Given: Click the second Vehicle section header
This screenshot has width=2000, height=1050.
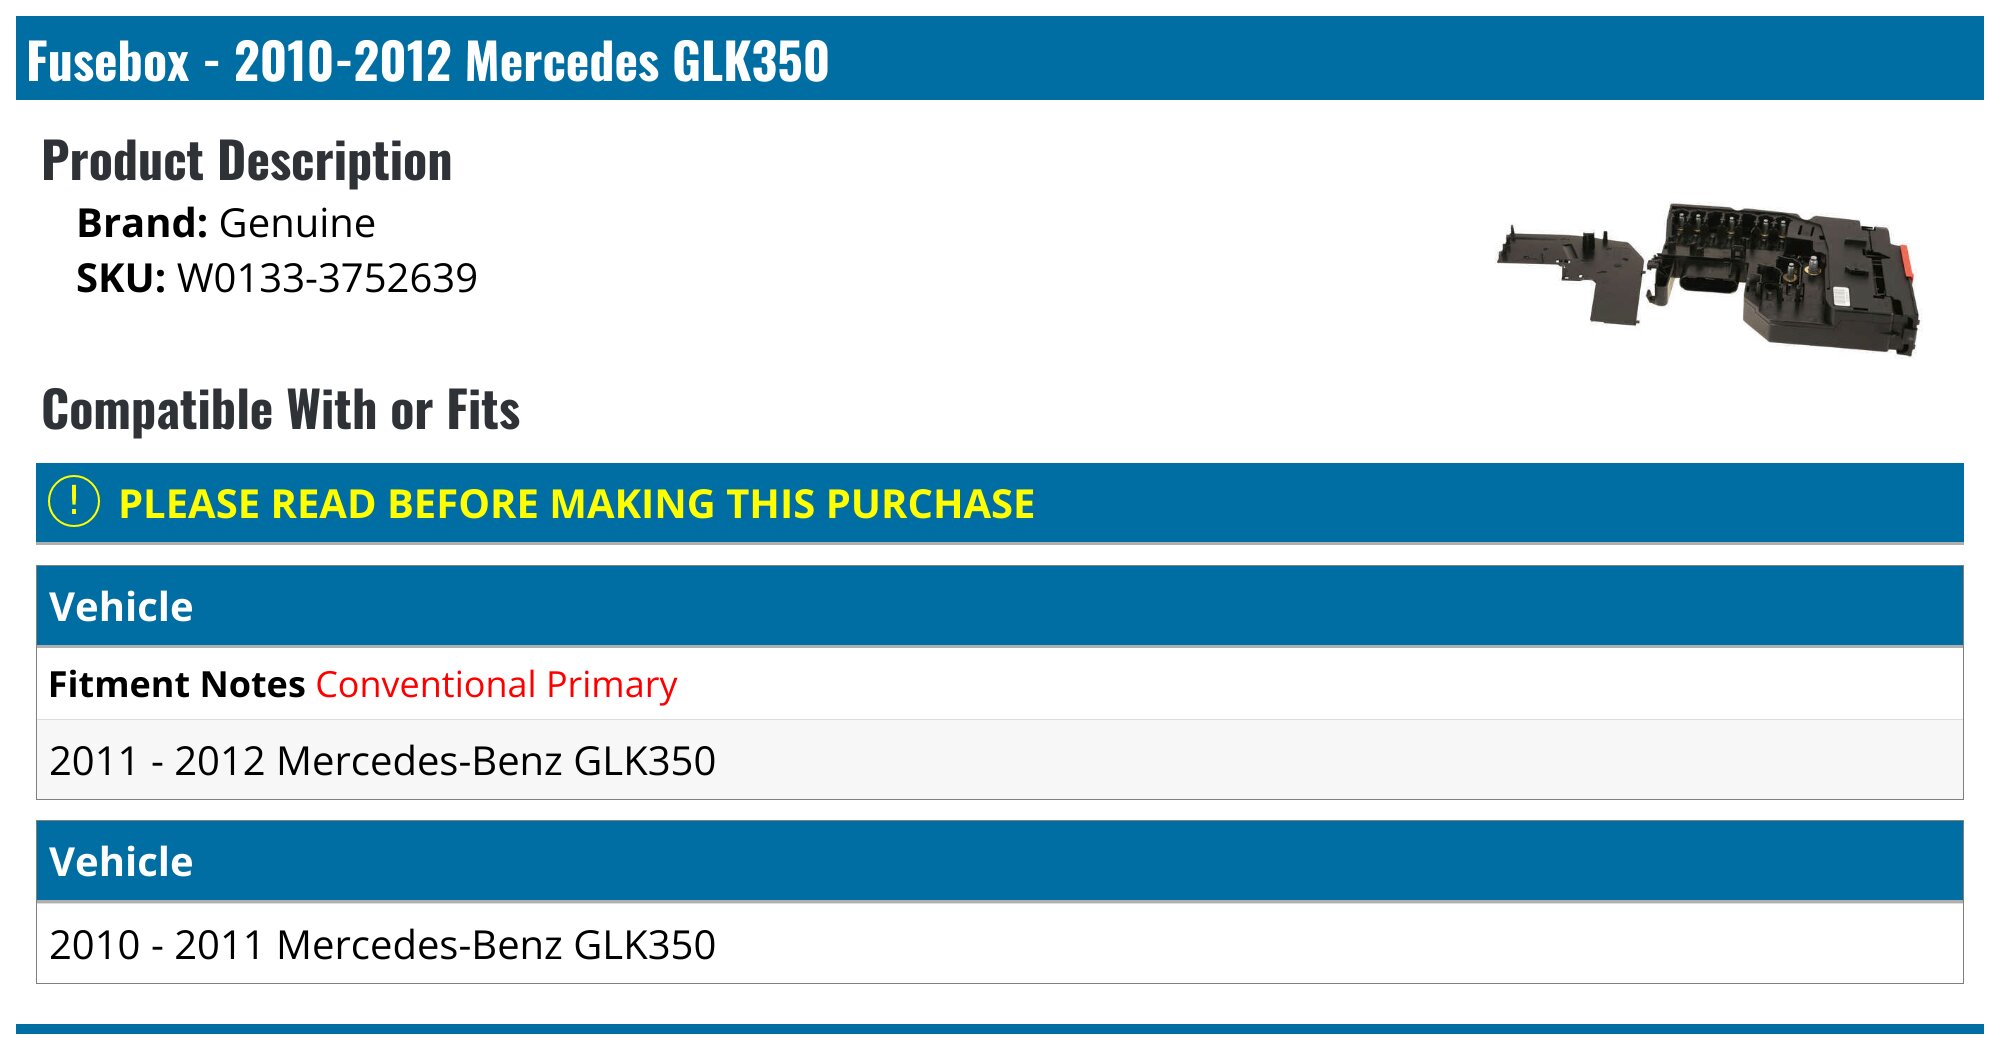Looking at the screenshot, I should pyautogui.click(x=1000, y=861).
